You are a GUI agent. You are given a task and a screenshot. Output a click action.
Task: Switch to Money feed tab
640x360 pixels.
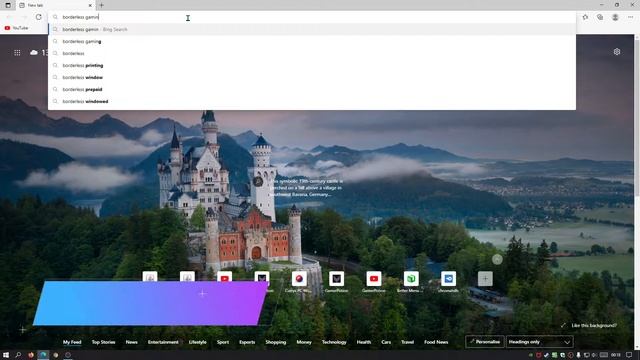pyautogui.click(x=304, y=342)
